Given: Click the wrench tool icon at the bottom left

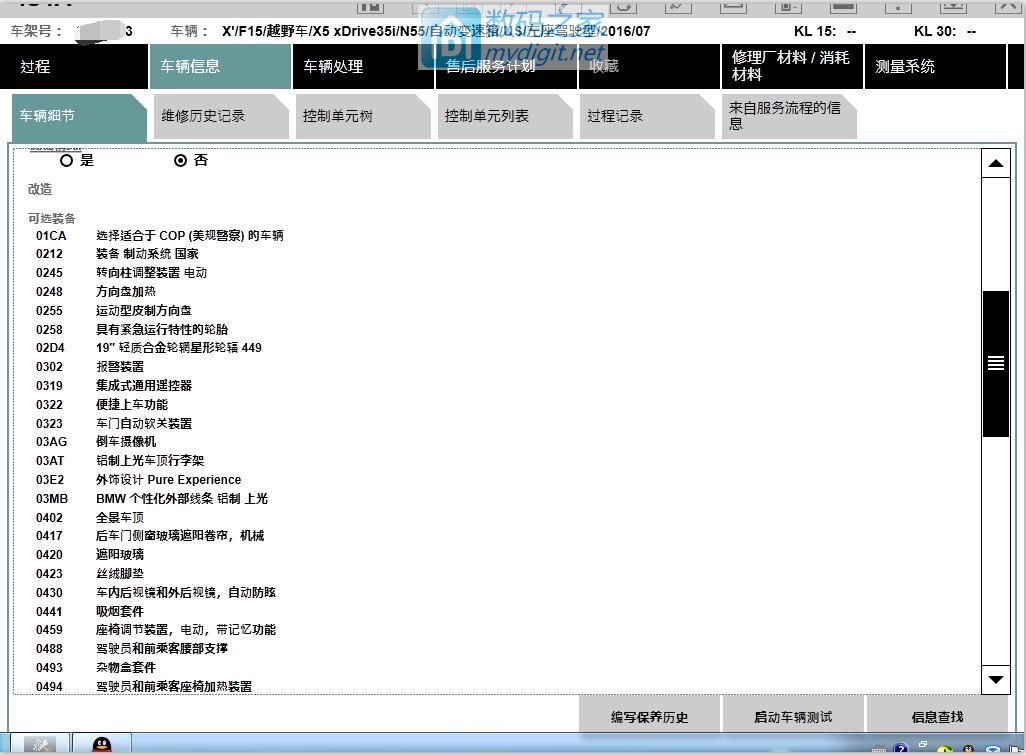Looking at the screenshot, I should [x=40, y=746].
